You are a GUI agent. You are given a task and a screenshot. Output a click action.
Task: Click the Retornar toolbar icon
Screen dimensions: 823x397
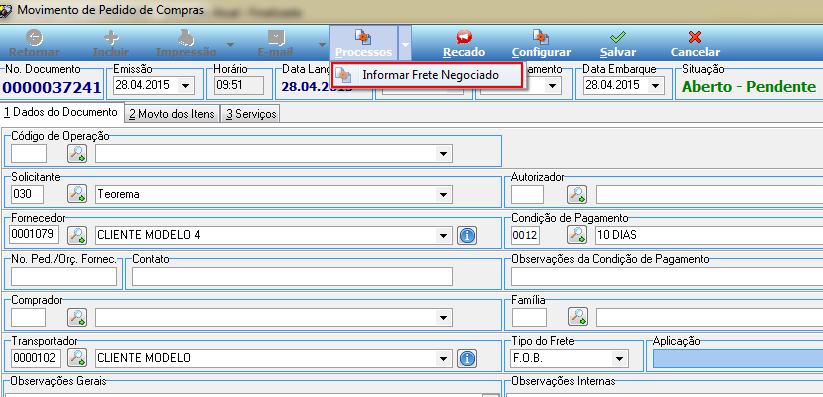(x=35, y=37)
